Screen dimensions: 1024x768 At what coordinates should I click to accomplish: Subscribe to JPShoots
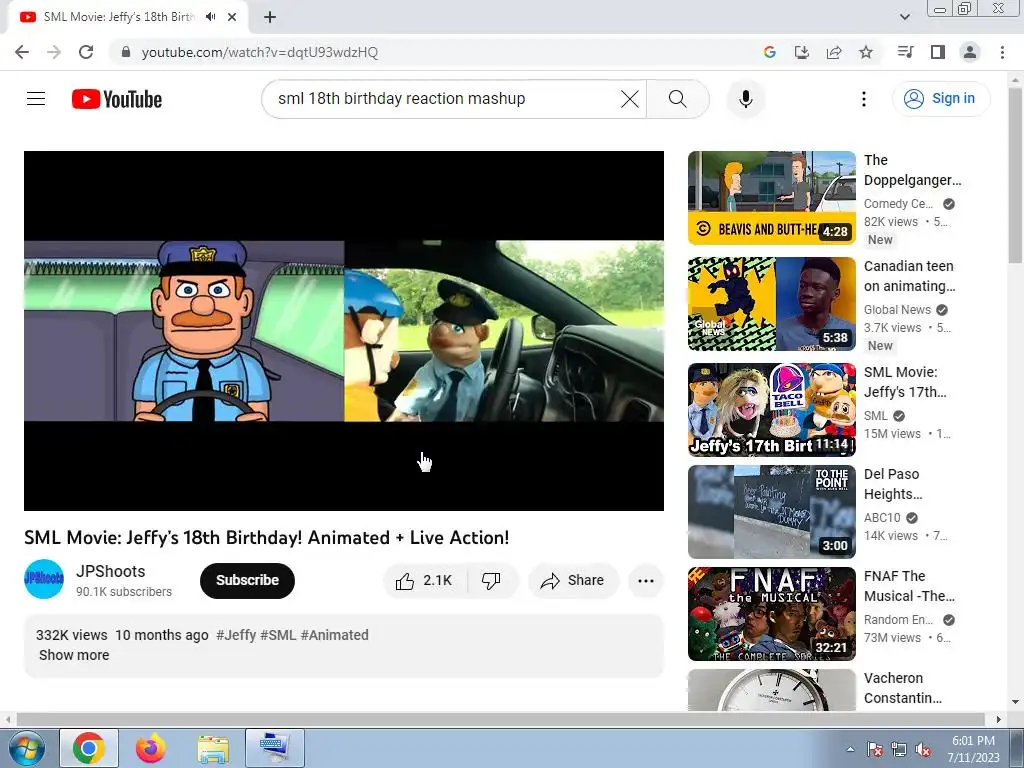[x=247, y=581]
